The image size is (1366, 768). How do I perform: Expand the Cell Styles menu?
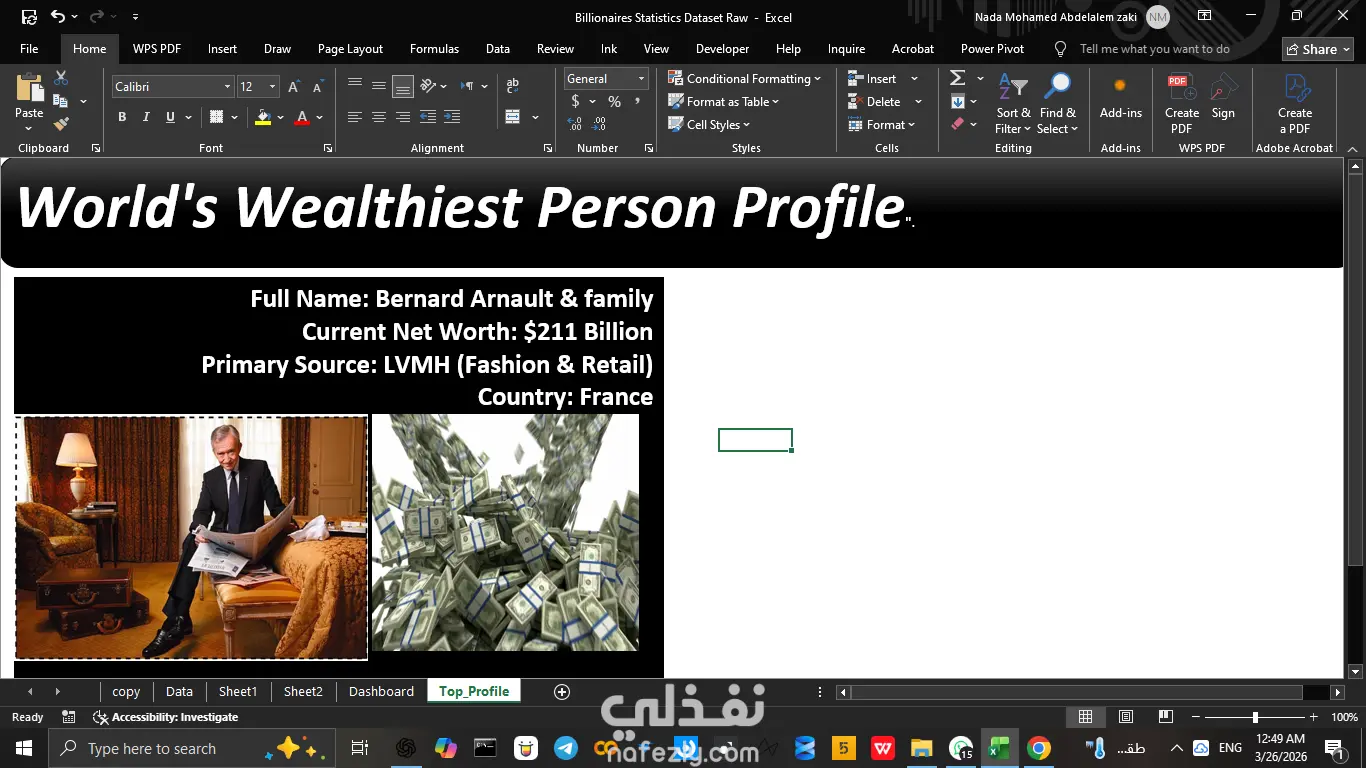click(708, 124)
